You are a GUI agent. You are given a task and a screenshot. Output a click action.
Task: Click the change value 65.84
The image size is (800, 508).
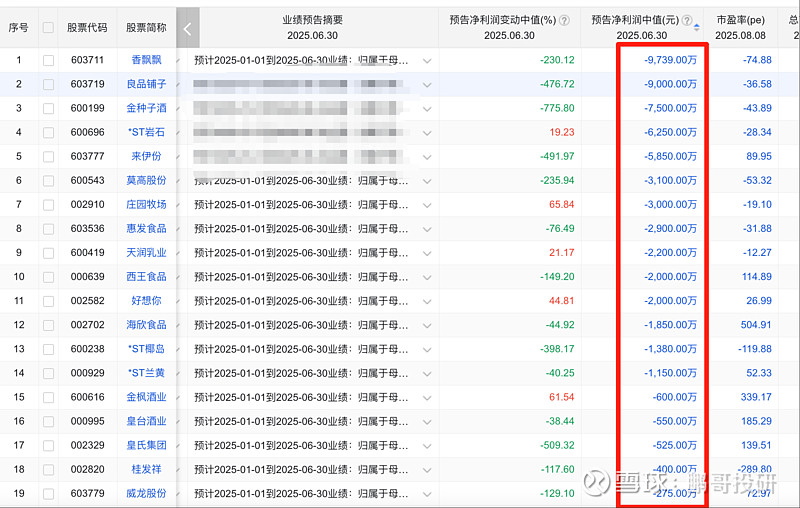coord(562,204)
